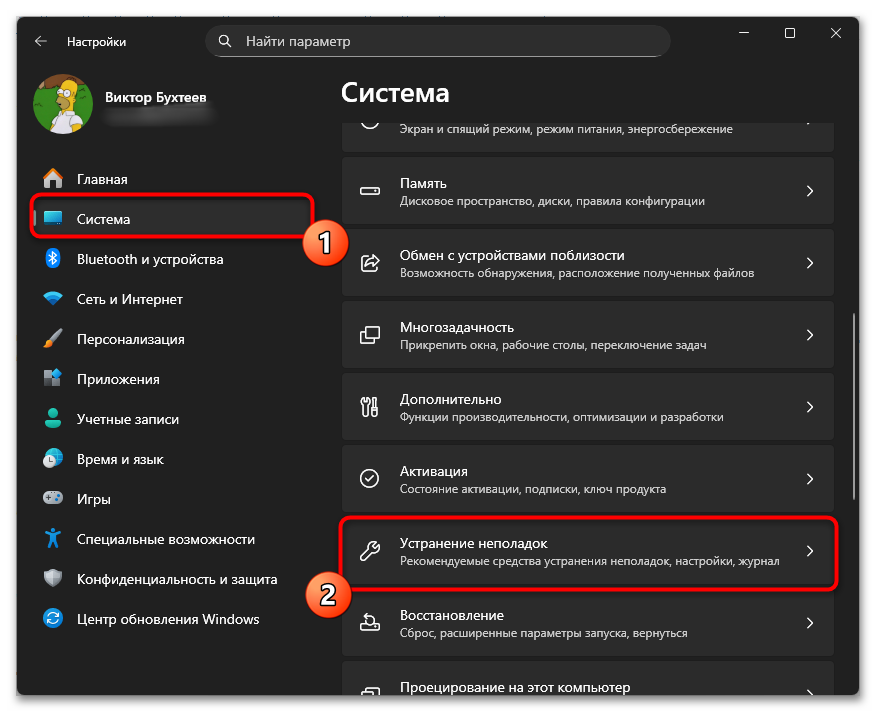Click the Приложения apps icon
Viewport: 876px width, 712px height.
[53, 378]
